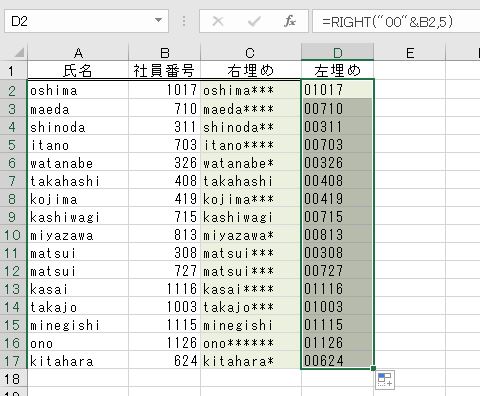Click the Cancel X icon in formula bar
Image resolution: width=480 pixels, height=396 pixels.
point(218,21)
